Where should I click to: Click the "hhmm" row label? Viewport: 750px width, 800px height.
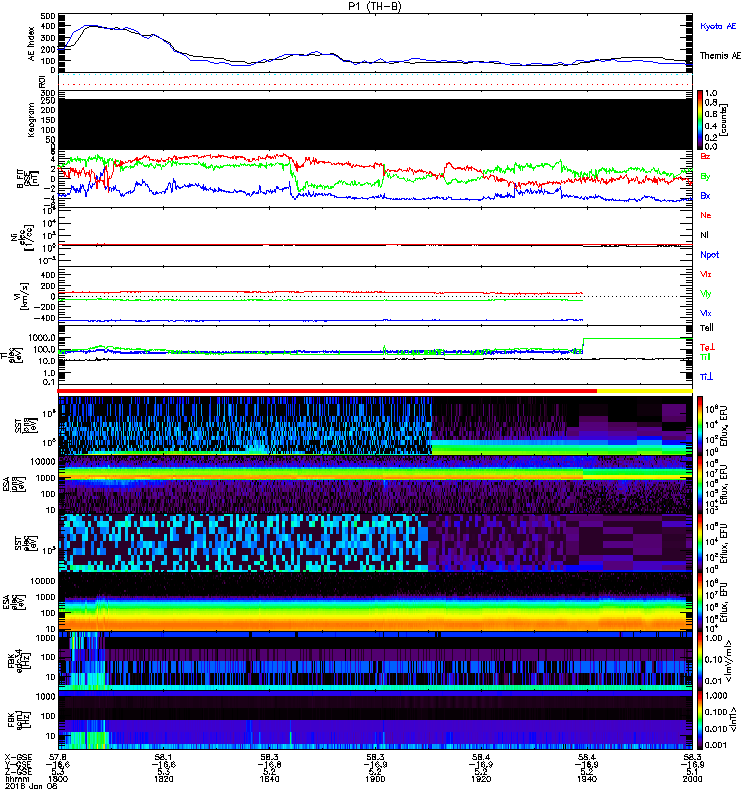point(17,779)
